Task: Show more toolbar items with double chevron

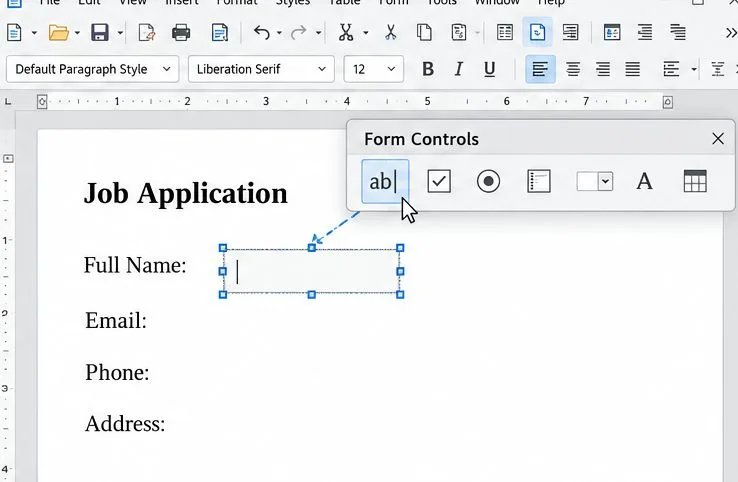Action: tap(730, 33)
